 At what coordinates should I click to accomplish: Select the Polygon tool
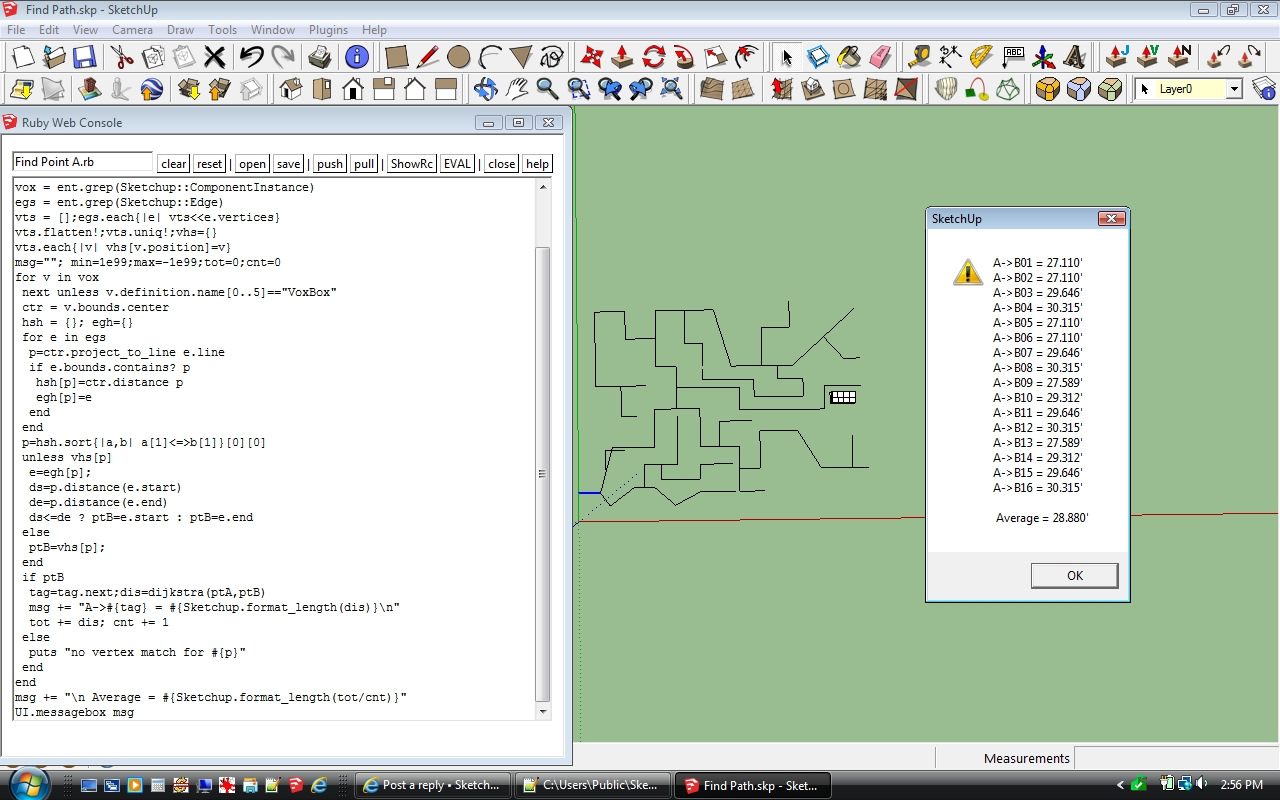(x=521, y=57)
